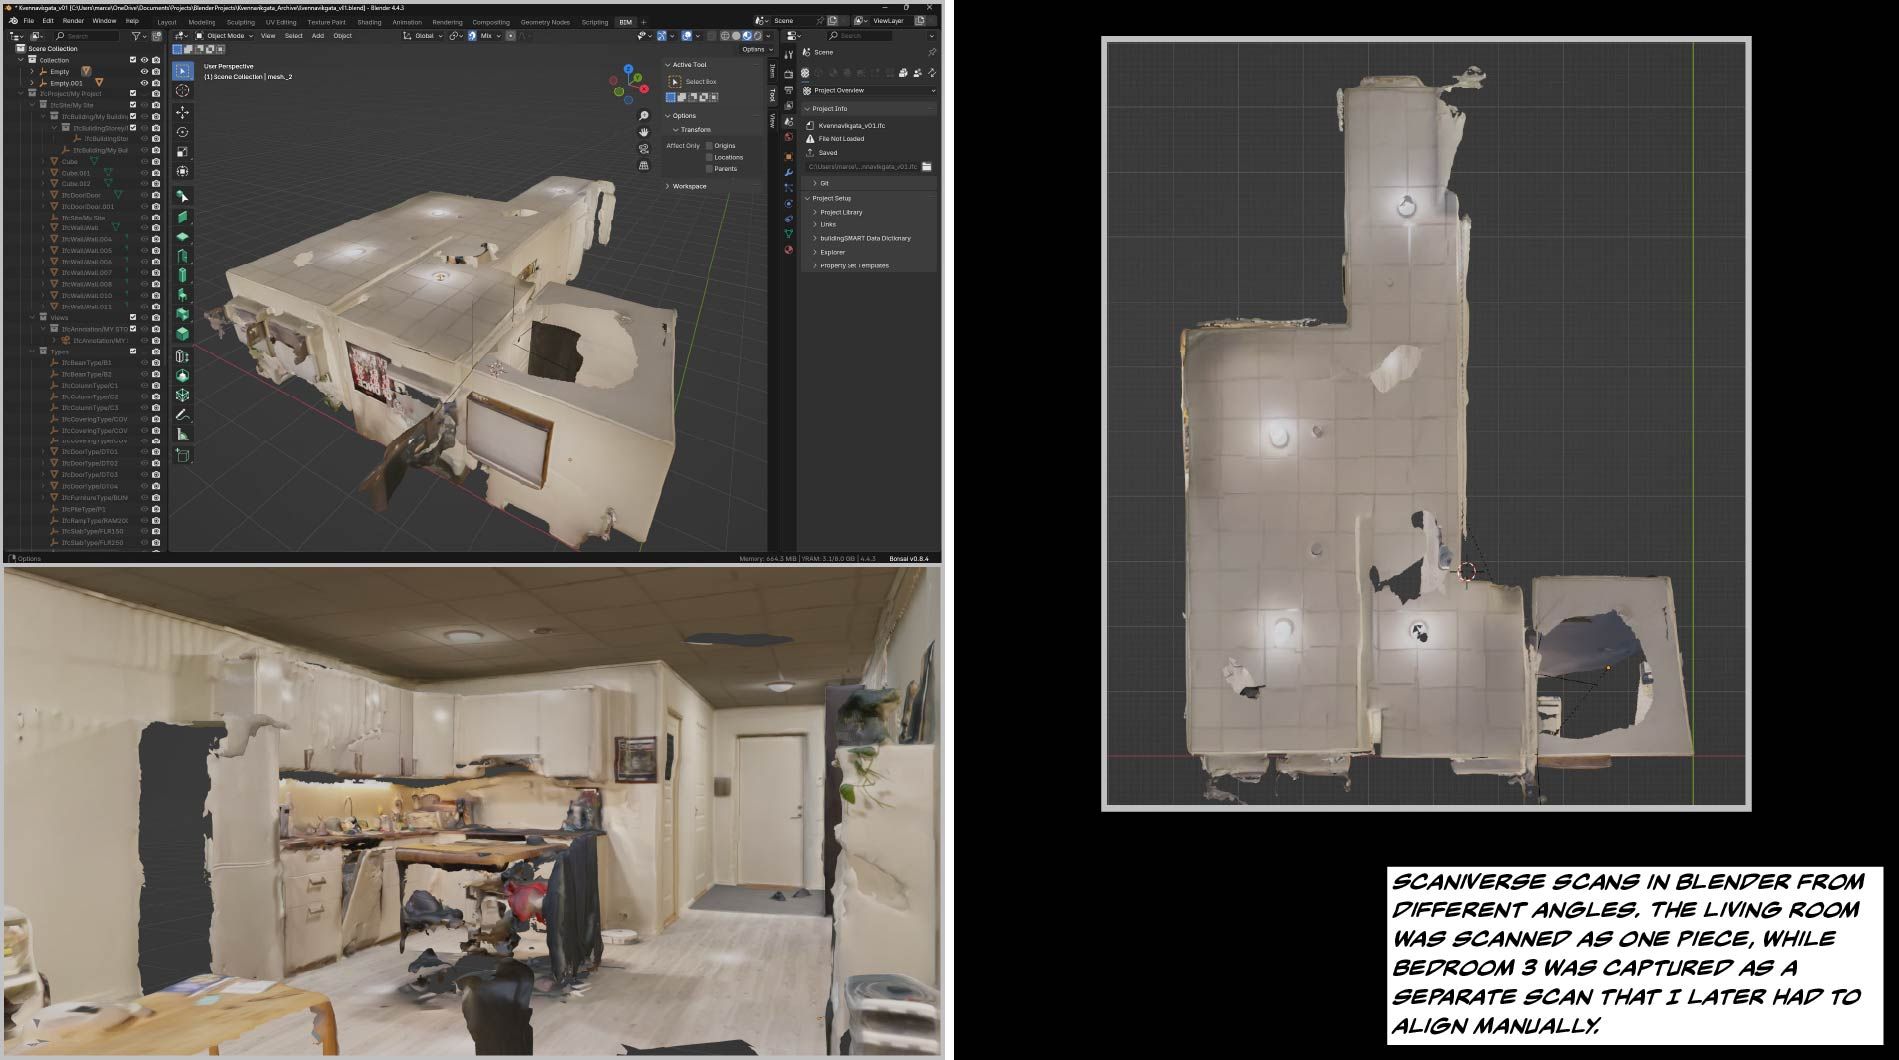Click the Blender logo menu icon
The image size is (1899, 1060).
point(12,21)
